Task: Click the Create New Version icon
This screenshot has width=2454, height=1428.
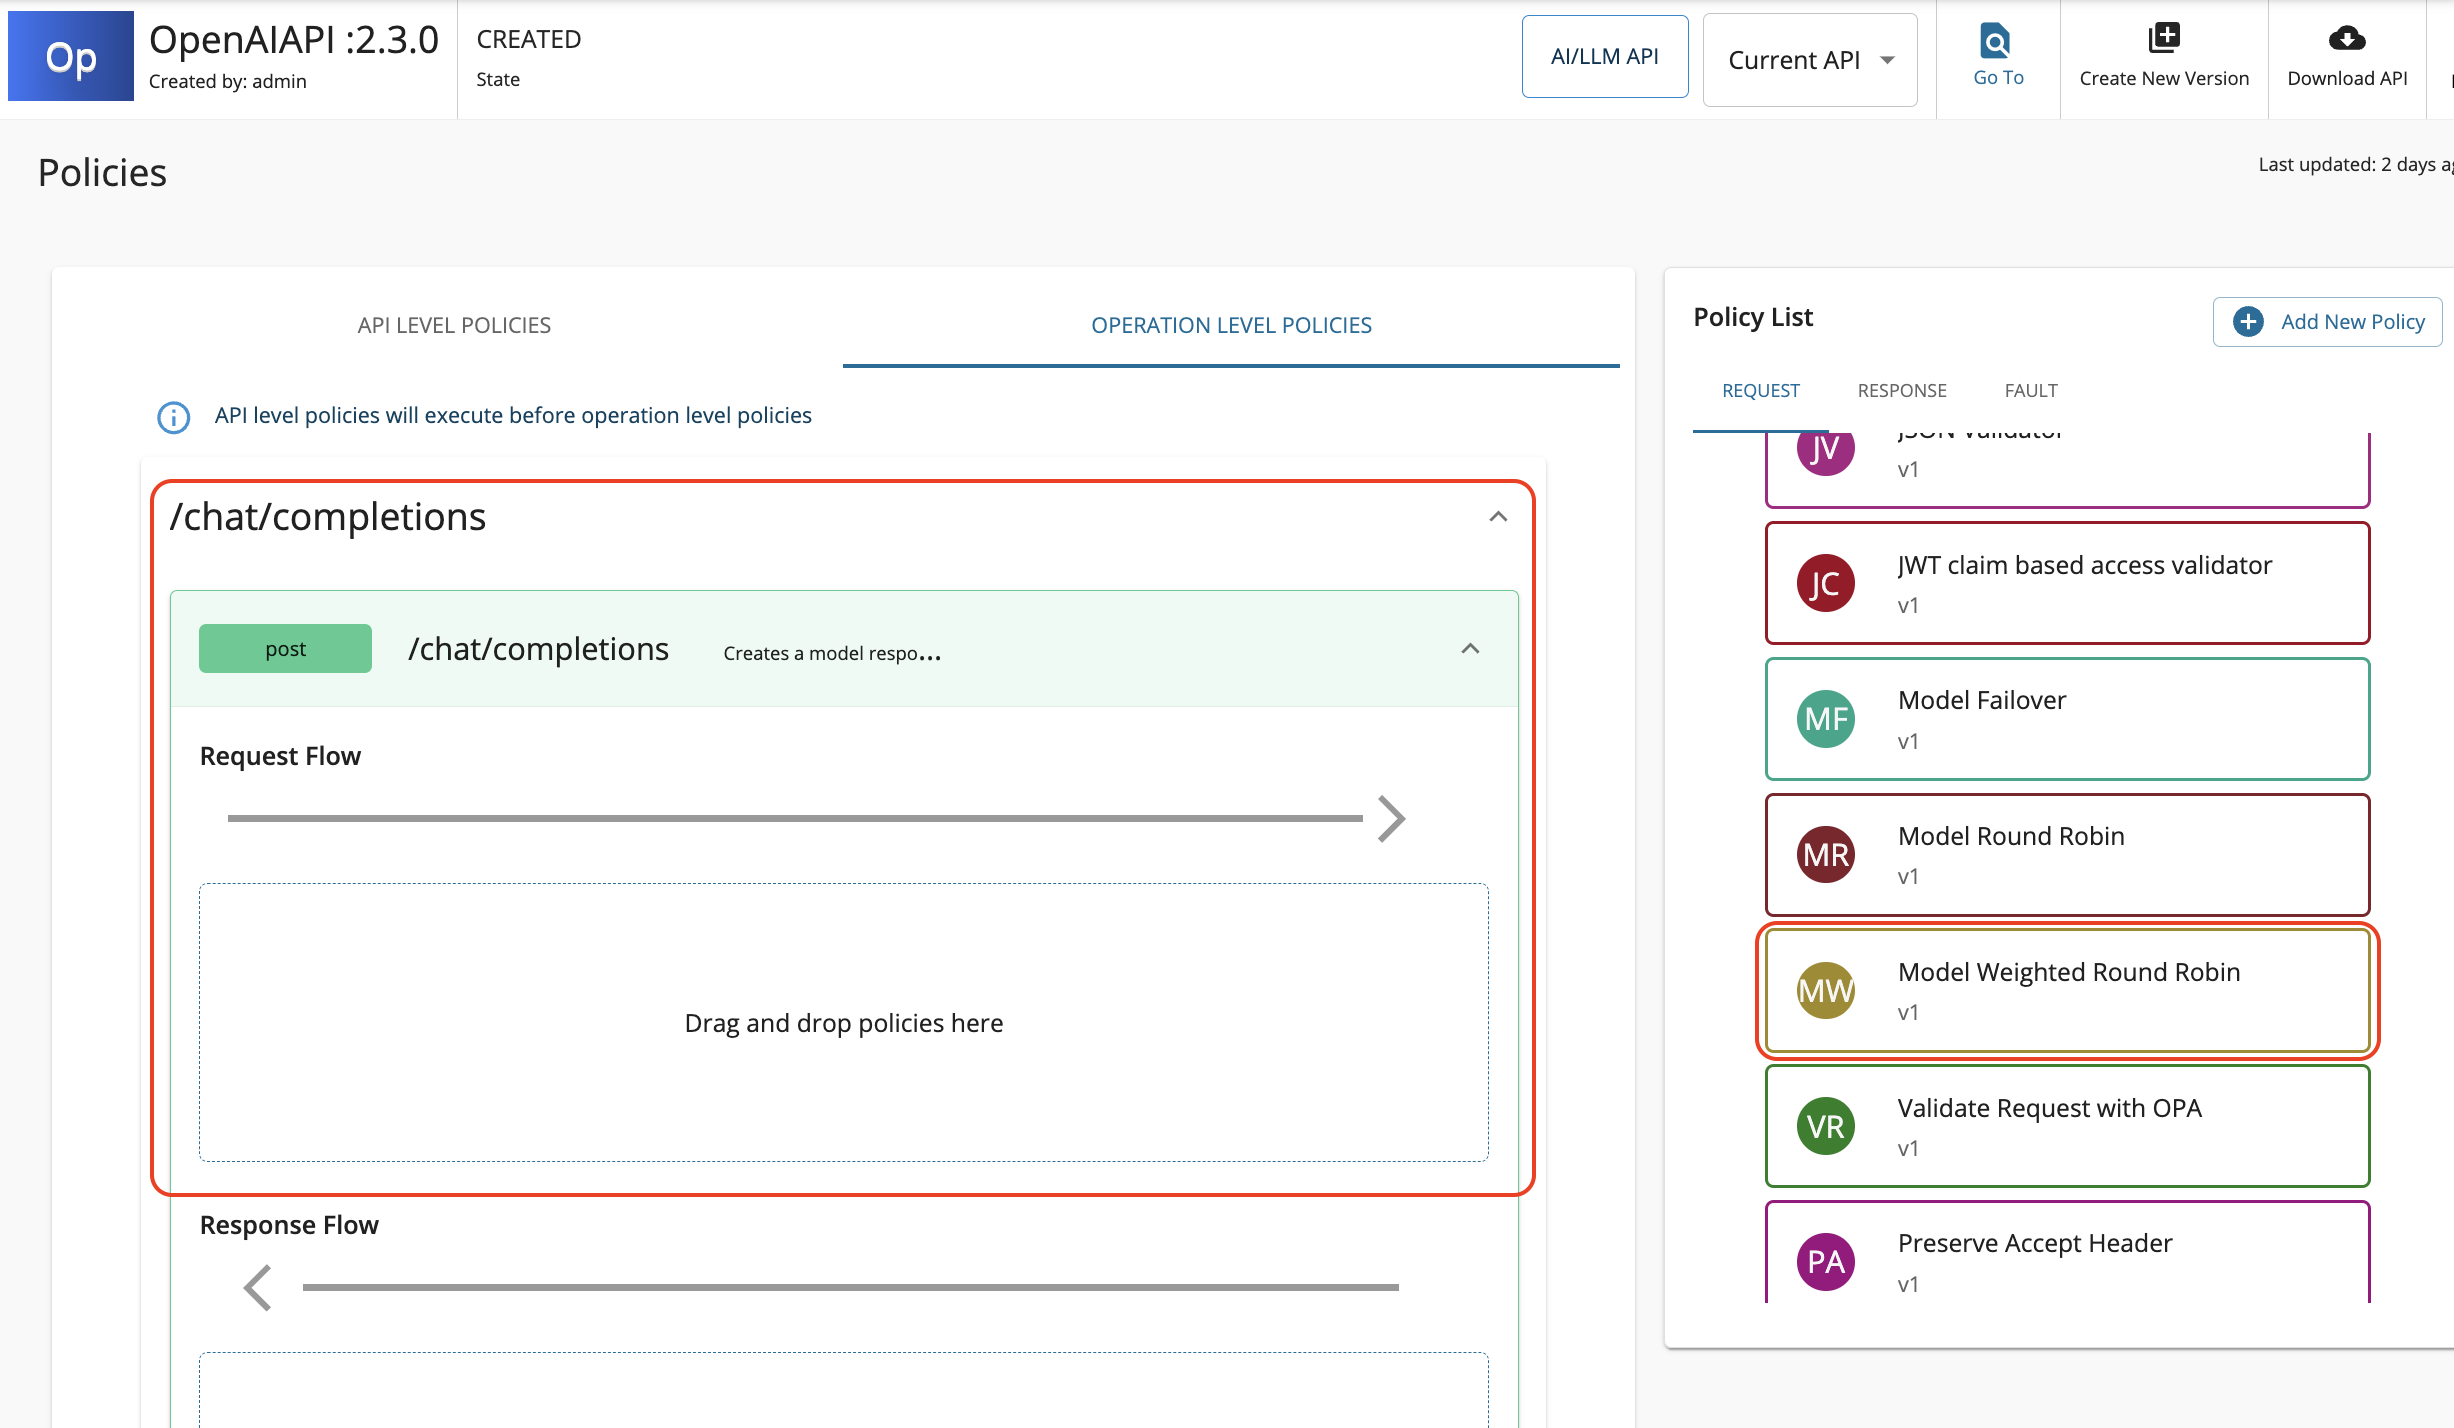Action: point(2163,38)
